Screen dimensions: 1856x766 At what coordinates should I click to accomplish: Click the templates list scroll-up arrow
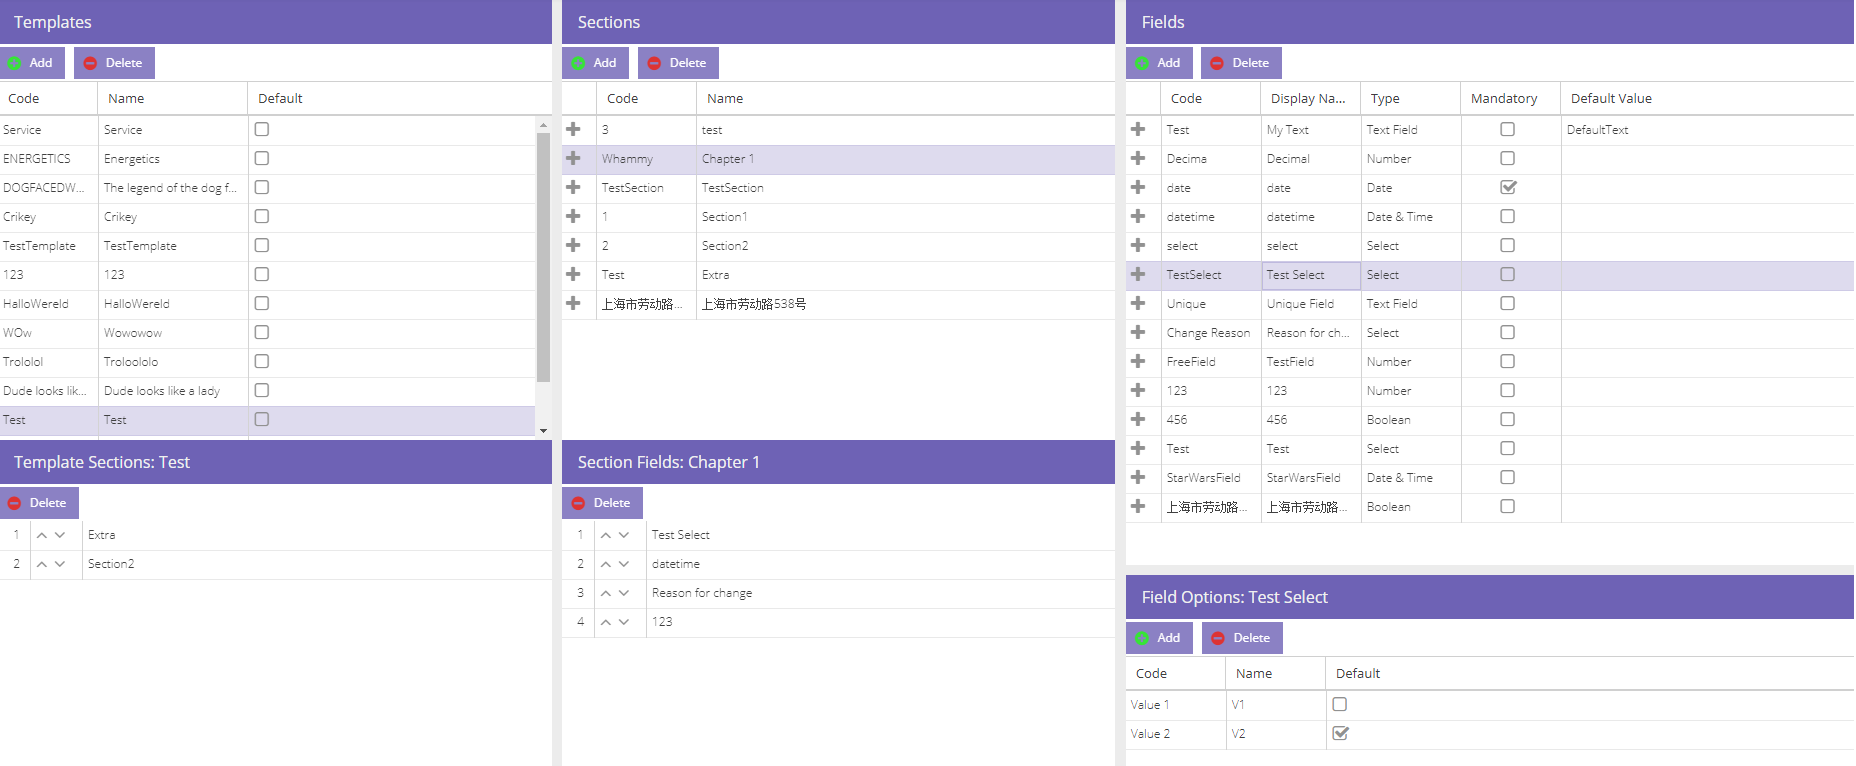point(543,125)
